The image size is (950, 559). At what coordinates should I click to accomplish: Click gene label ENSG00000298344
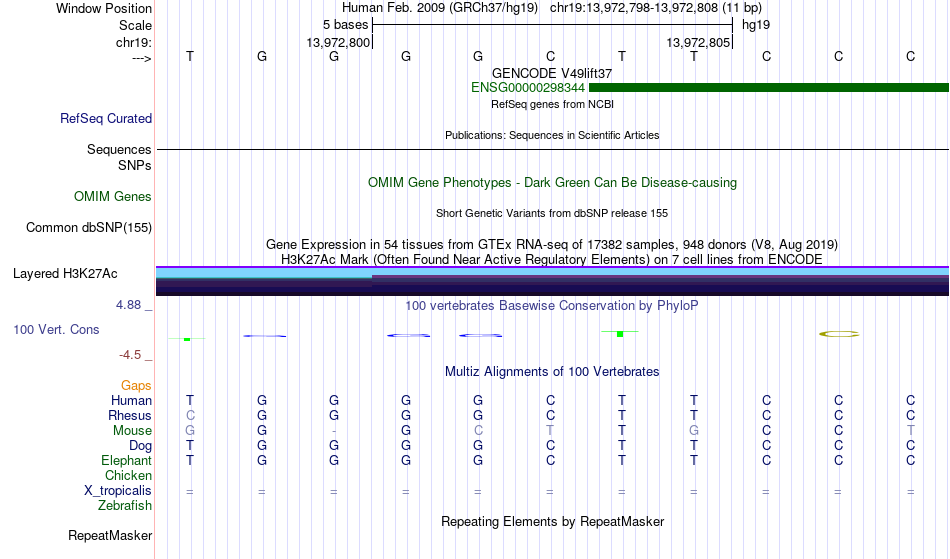click(x=528, y=88)
